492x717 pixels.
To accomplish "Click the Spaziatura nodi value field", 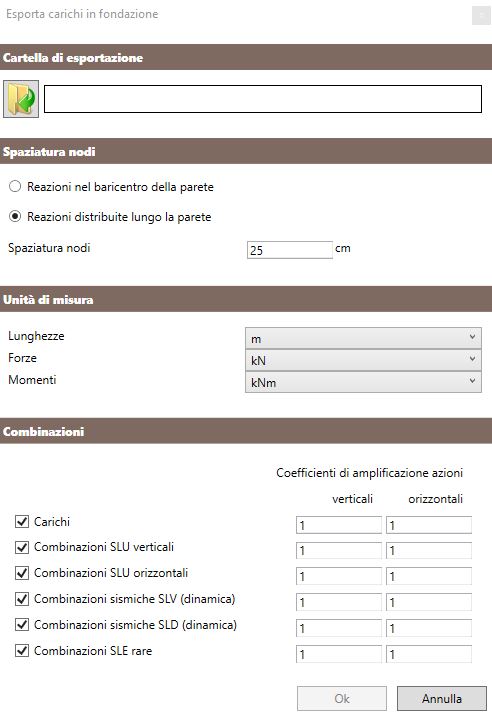I will click(x=290, y=250).
